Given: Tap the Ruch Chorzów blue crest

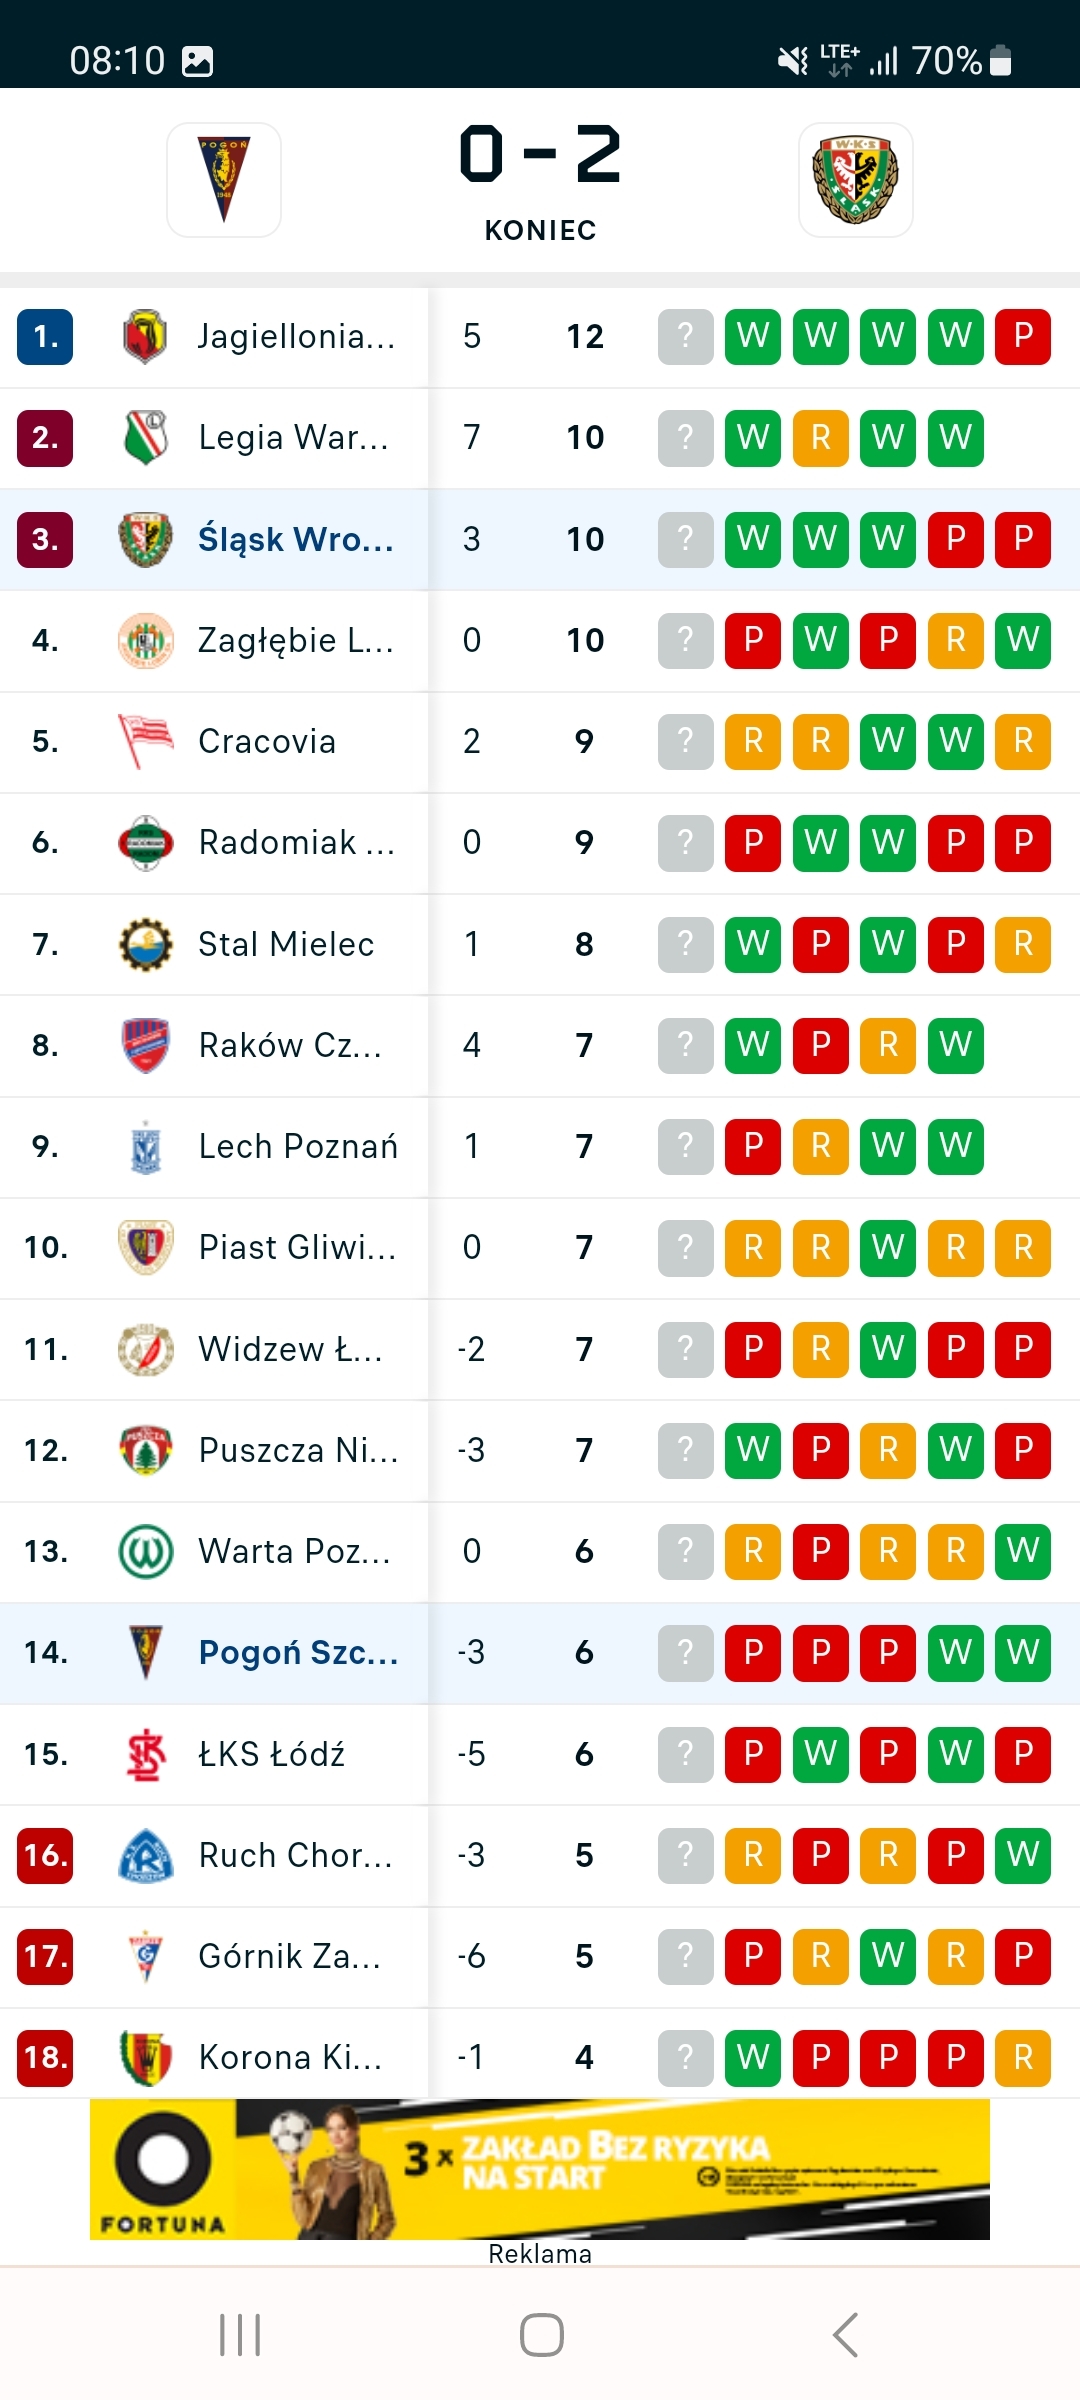Looking at the screenshot, I should pyautogui.click(x=145, y=1855).
